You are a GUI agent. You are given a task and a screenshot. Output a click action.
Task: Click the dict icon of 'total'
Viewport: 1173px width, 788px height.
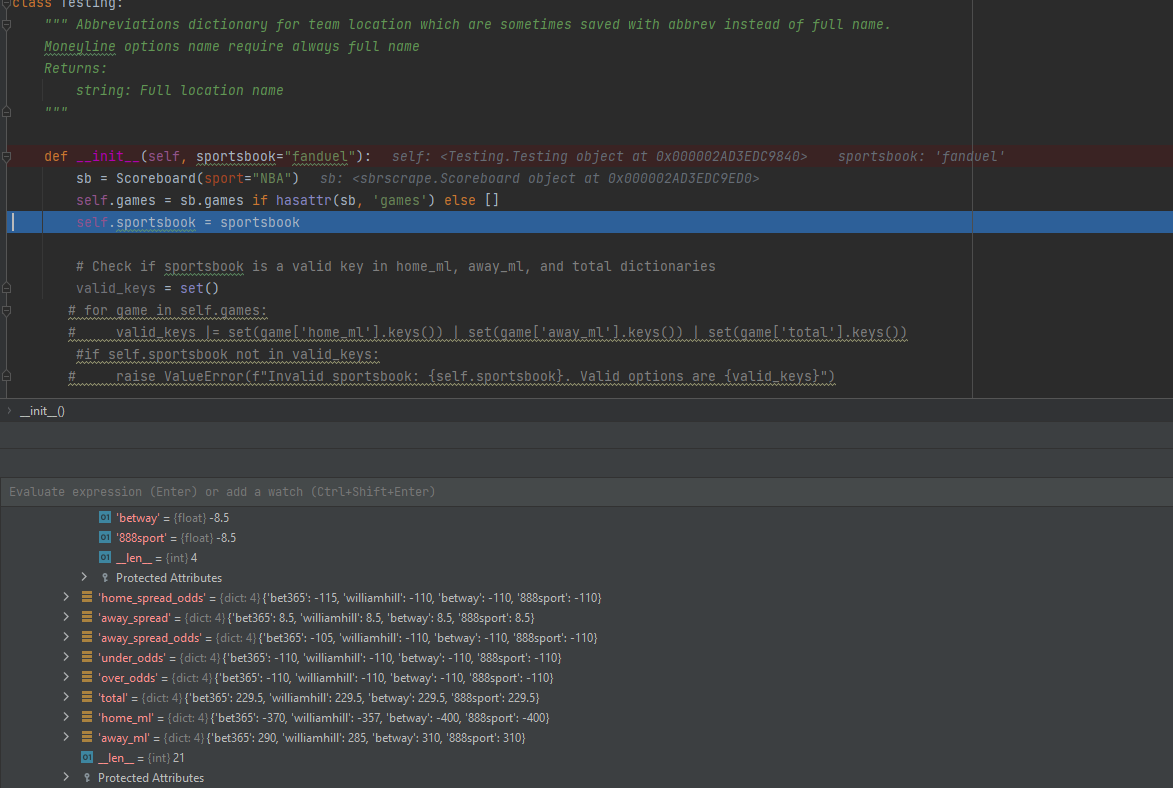[87, 697]
